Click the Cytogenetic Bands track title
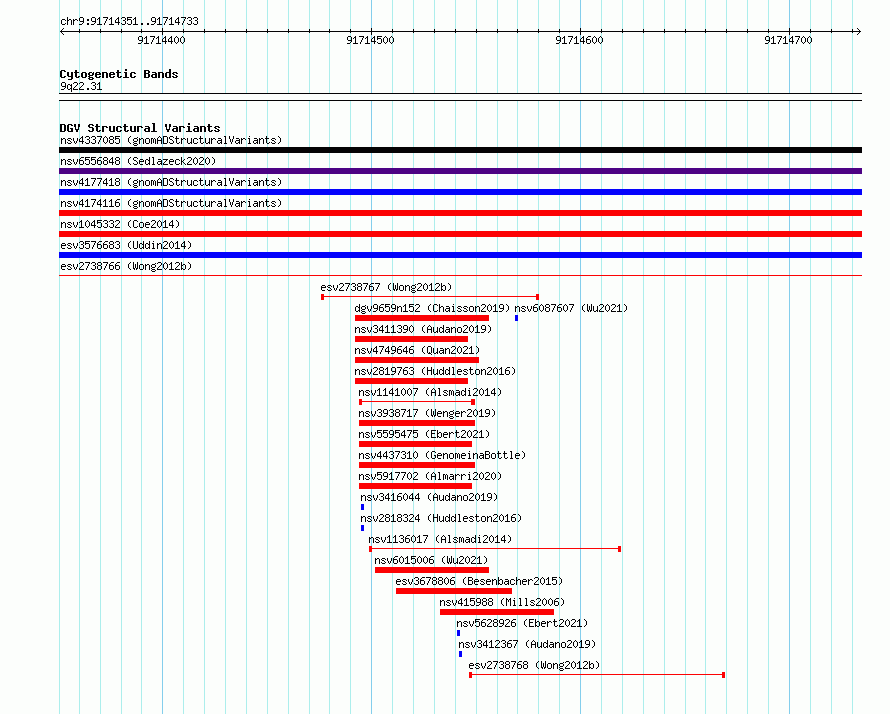Image resolution: width=890 pixels, height=714 pixels. (119, 74)
